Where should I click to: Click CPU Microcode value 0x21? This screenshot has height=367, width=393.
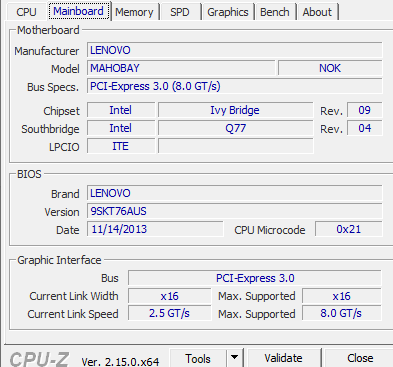tap(349, 229)
